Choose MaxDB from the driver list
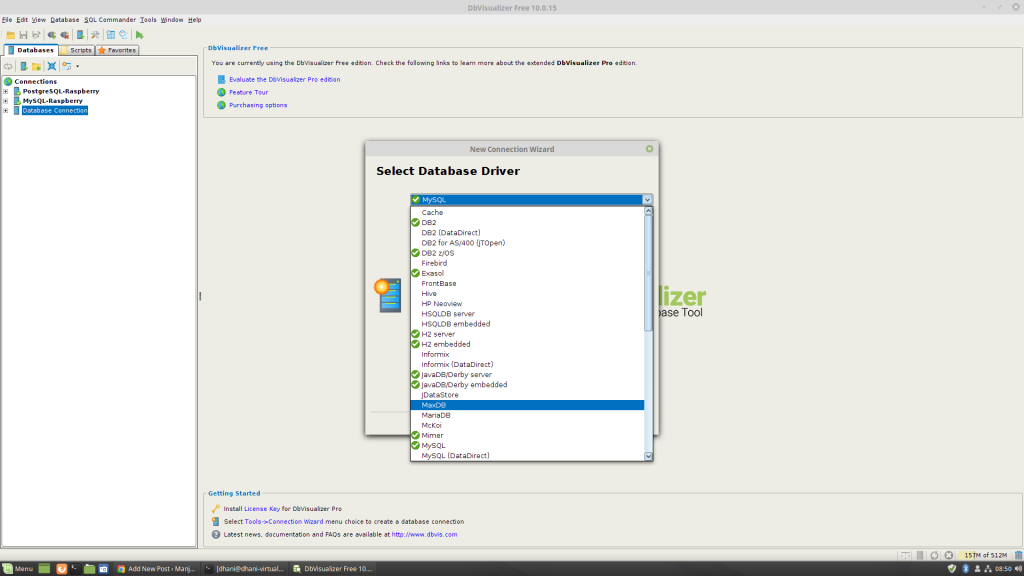This screenshot has height=576, width=1024. [x=527, y=405]
